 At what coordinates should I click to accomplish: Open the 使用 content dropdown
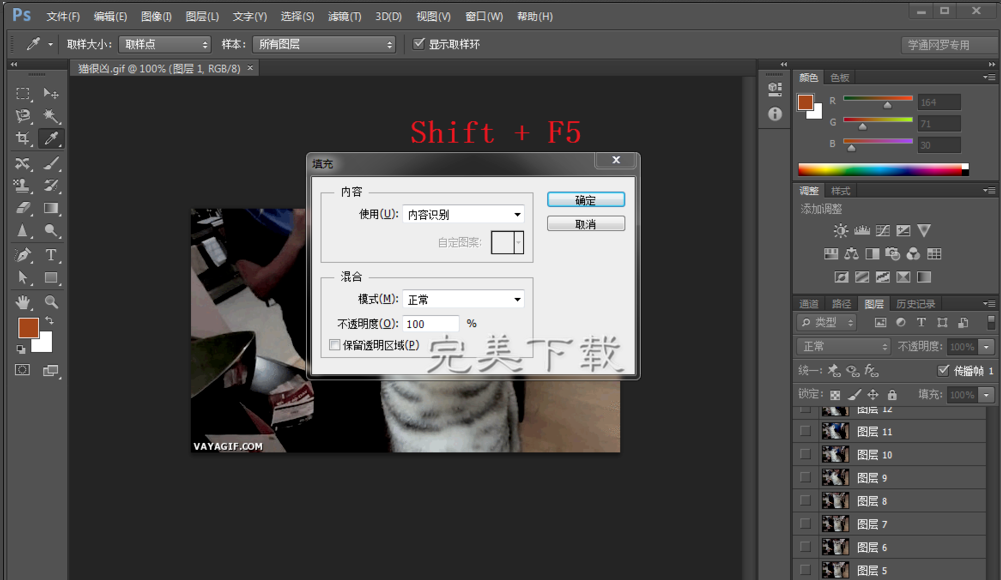pos(464,214)
